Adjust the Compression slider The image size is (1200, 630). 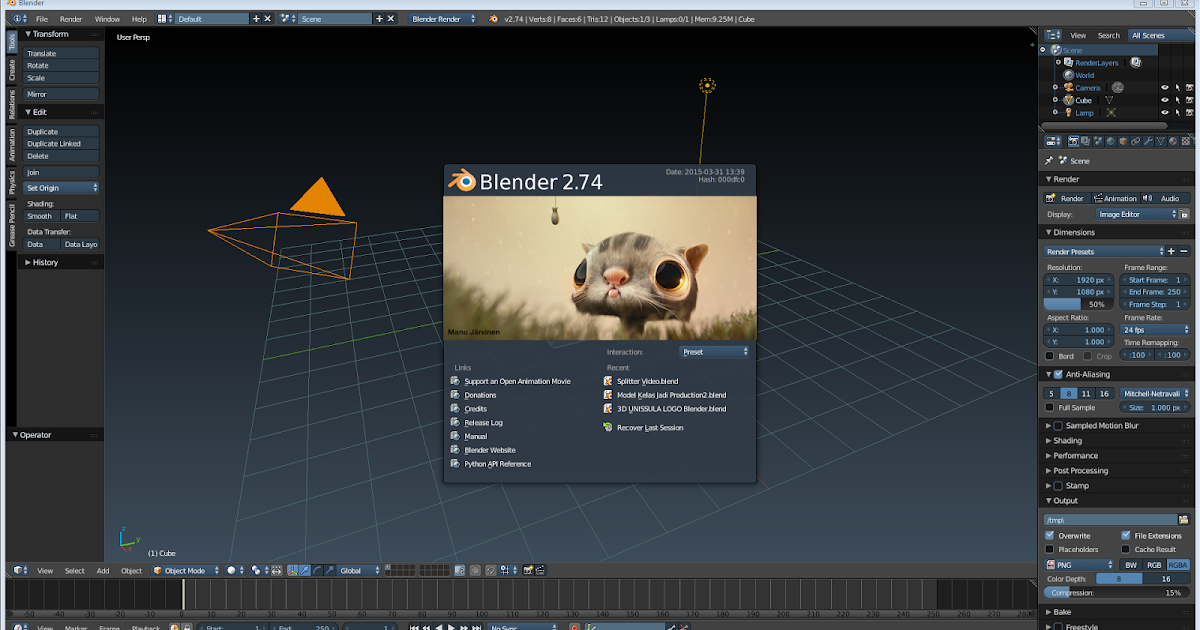[x=1115, y=592]
